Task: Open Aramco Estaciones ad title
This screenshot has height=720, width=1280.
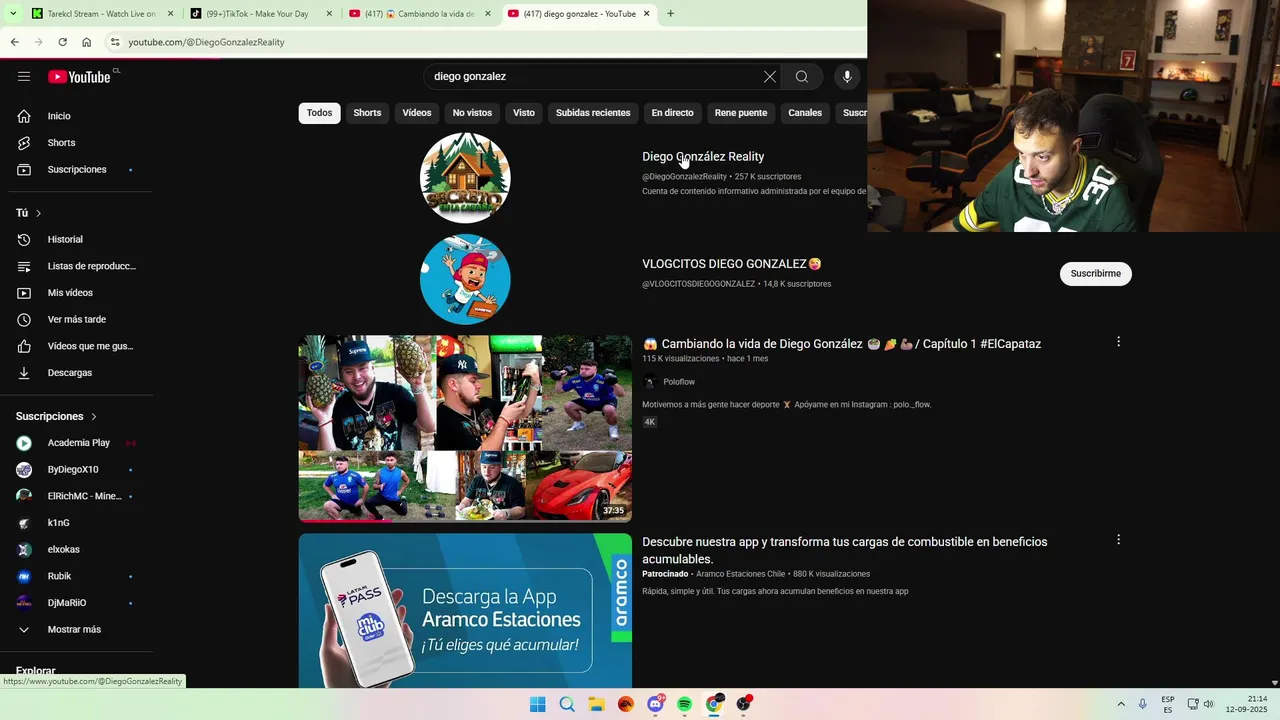Action: click(x=845, y=550)
